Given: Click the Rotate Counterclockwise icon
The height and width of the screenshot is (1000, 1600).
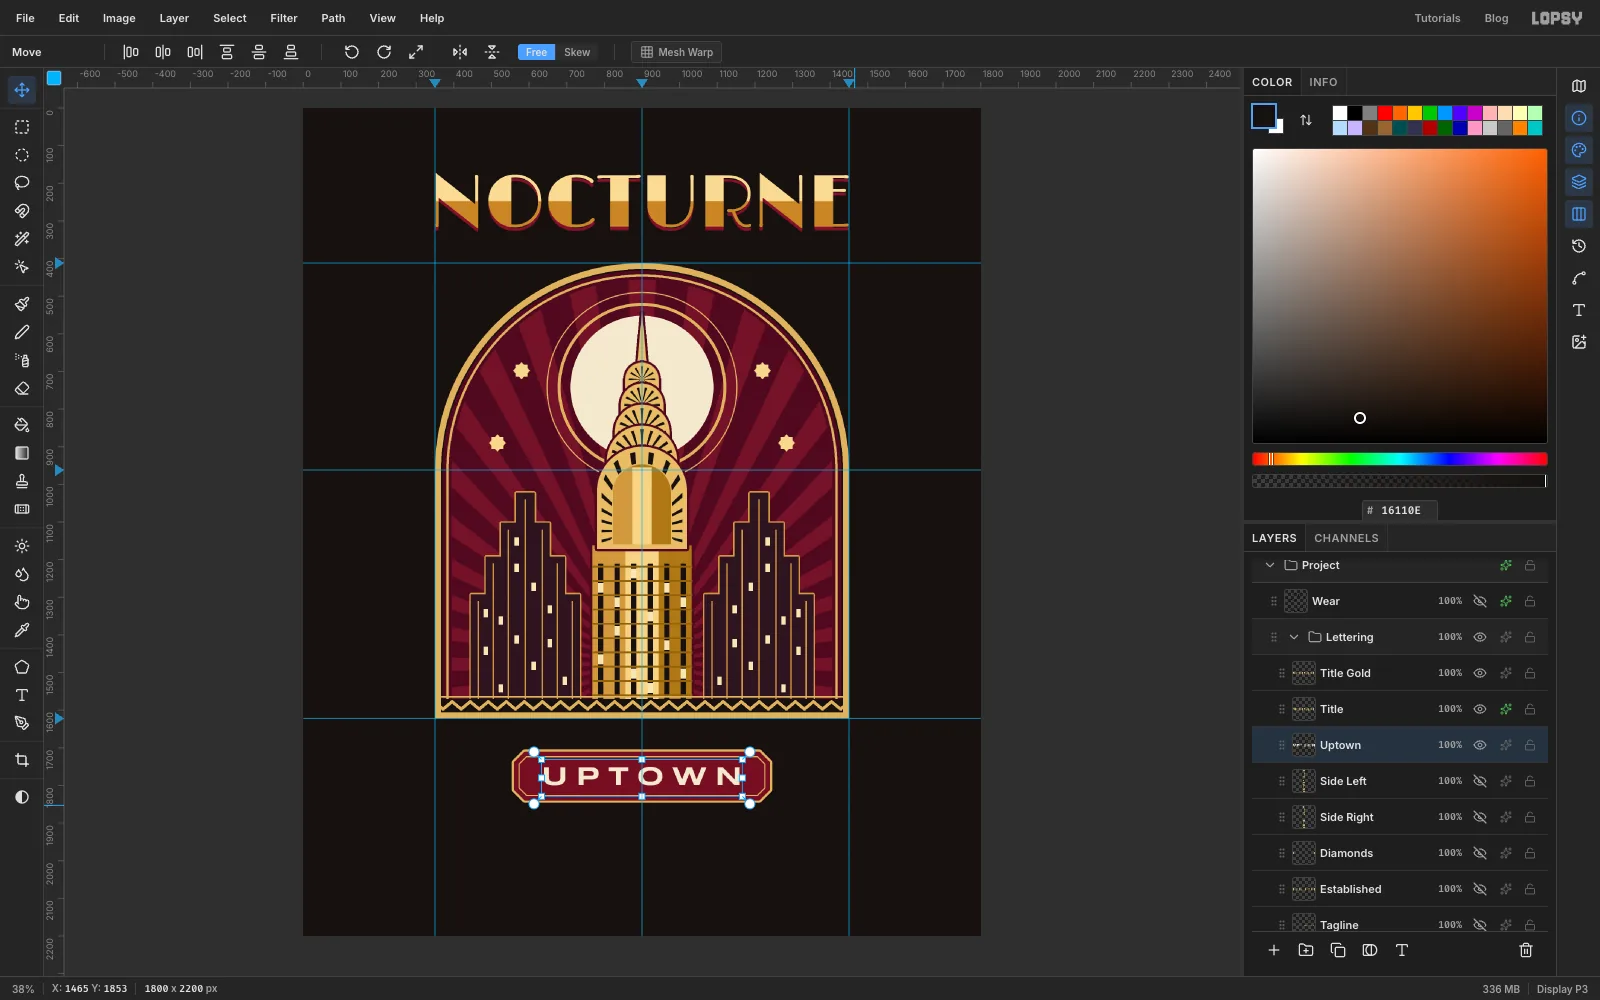Looking at the screenshot, I should point(352,52).
